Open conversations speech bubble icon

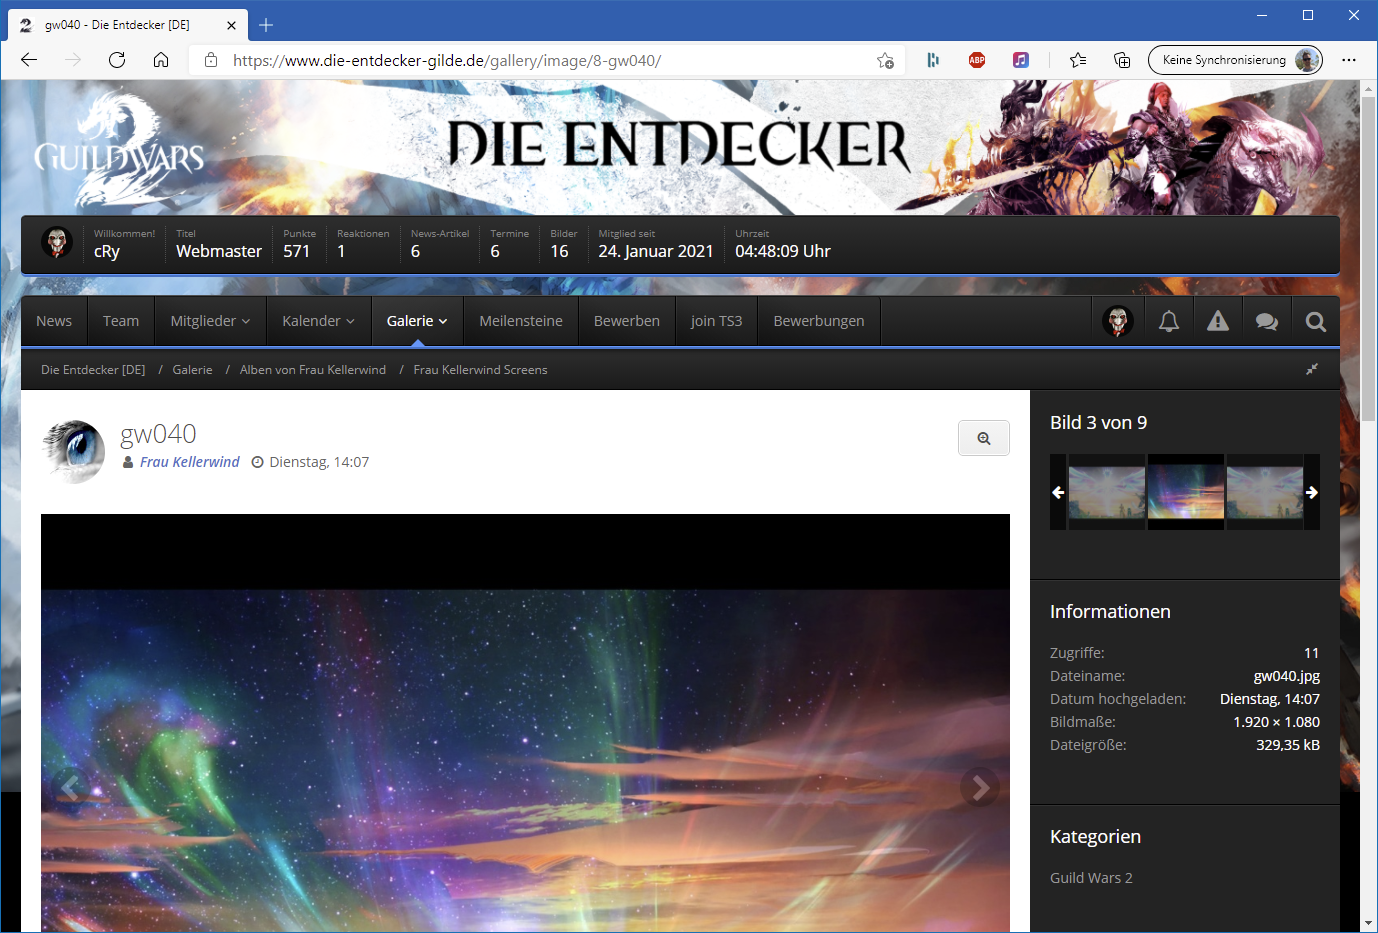(1266, 321)
